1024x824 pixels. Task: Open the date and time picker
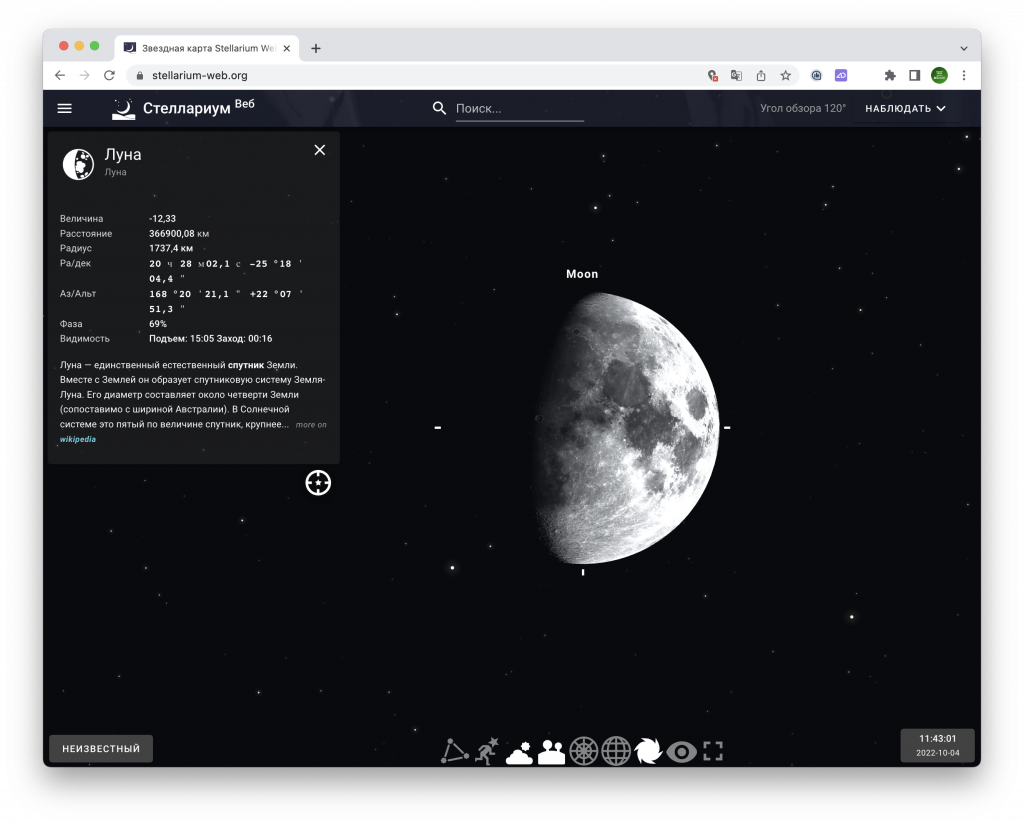(x=937, y=745)
